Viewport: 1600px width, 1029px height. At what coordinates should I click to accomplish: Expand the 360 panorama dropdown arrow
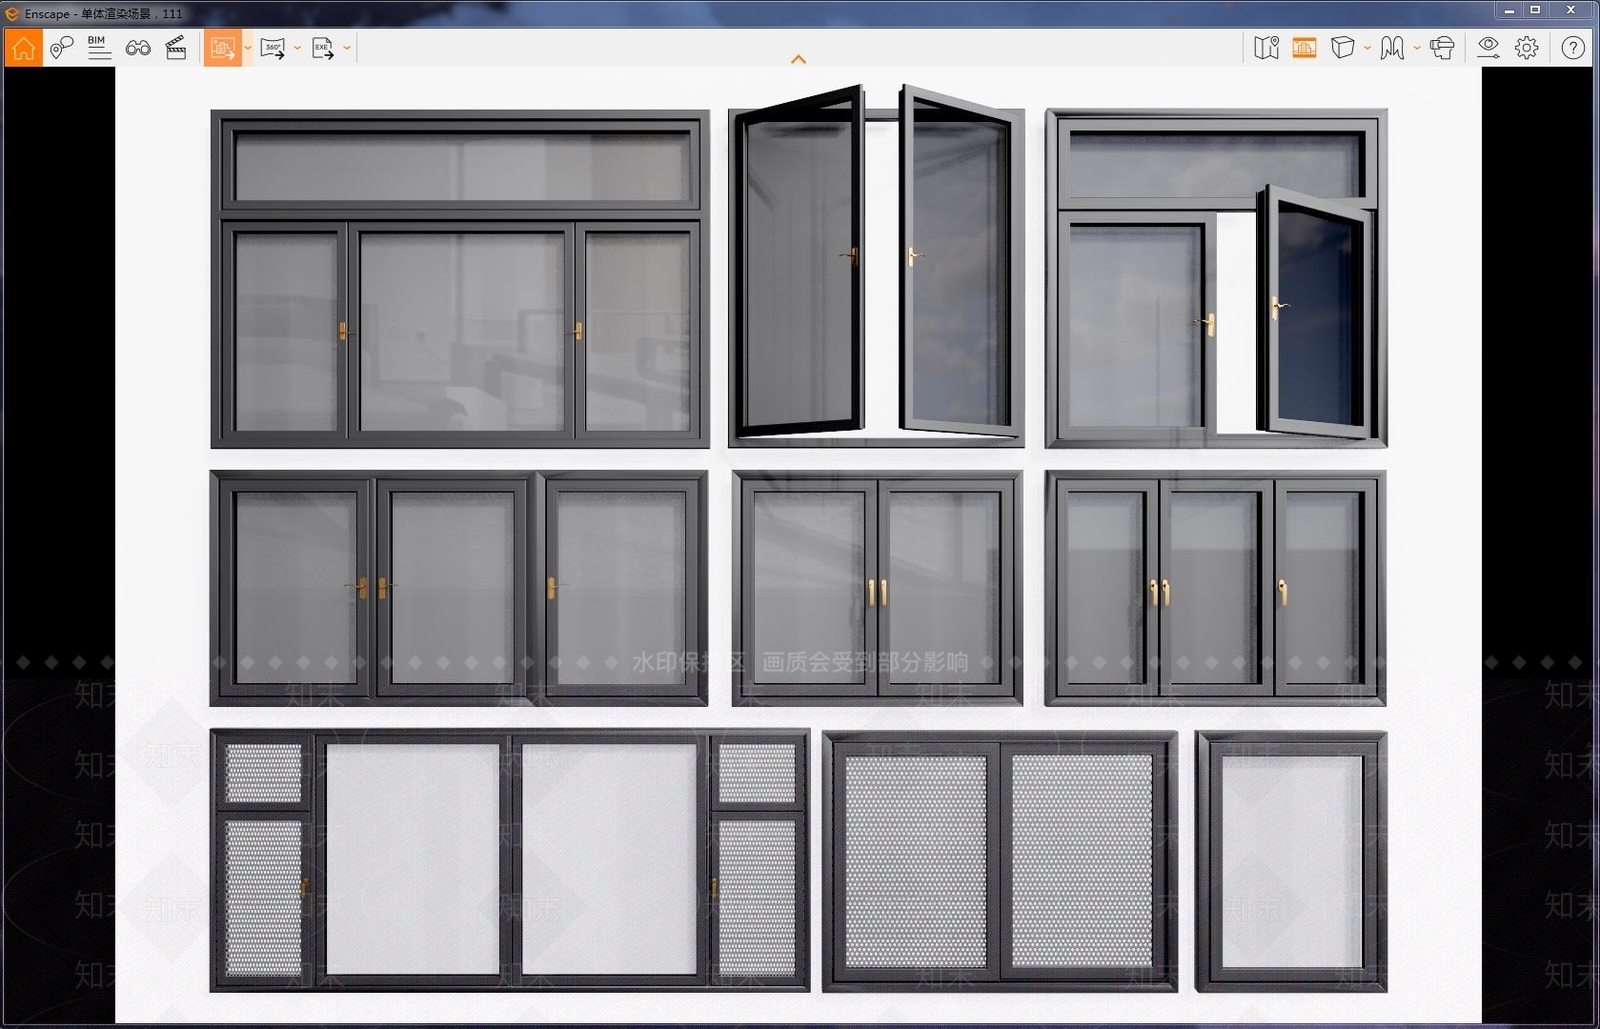pyautogui.click(x=297, y=48)
